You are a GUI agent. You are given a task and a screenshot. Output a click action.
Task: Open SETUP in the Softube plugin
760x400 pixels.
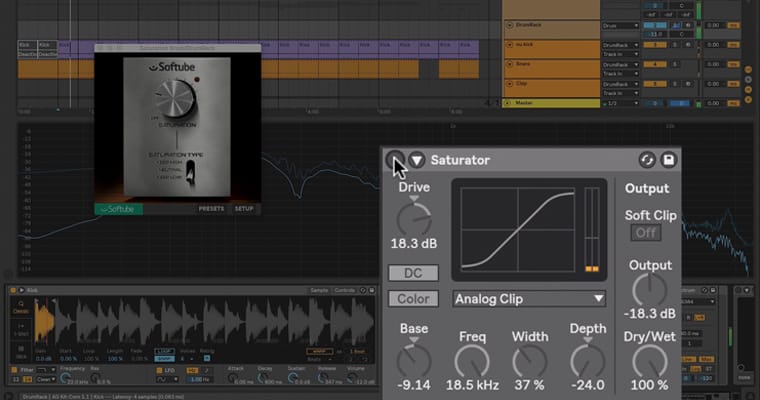click(244, 209)
